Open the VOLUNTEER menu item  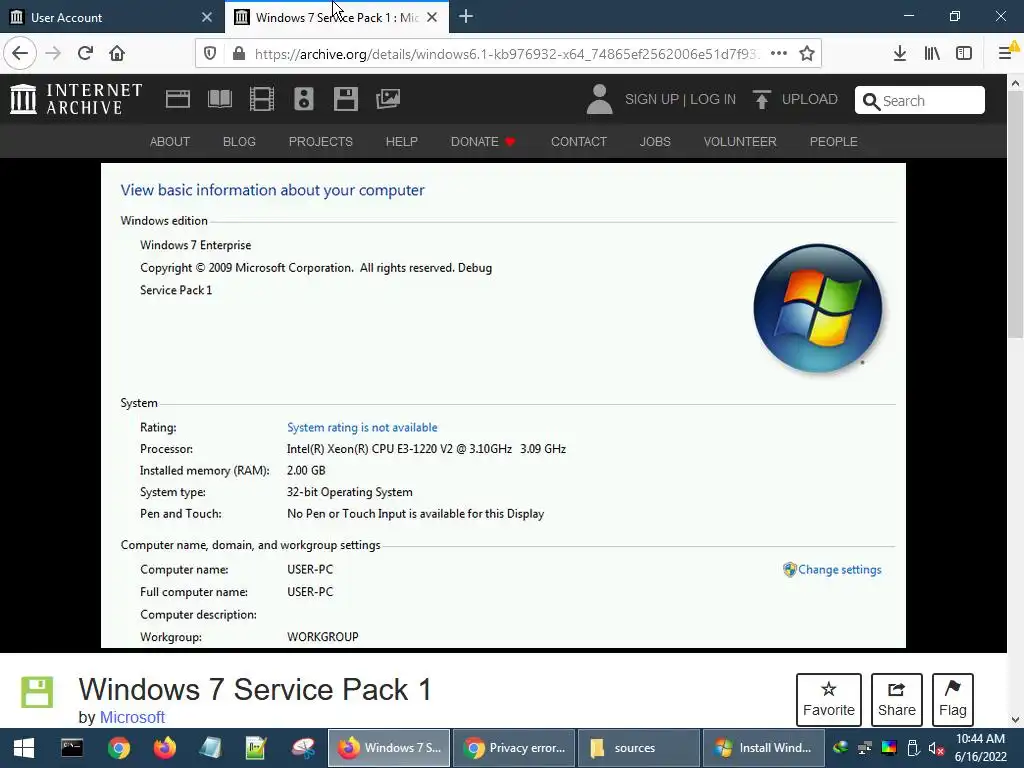(x=740, y=142)
